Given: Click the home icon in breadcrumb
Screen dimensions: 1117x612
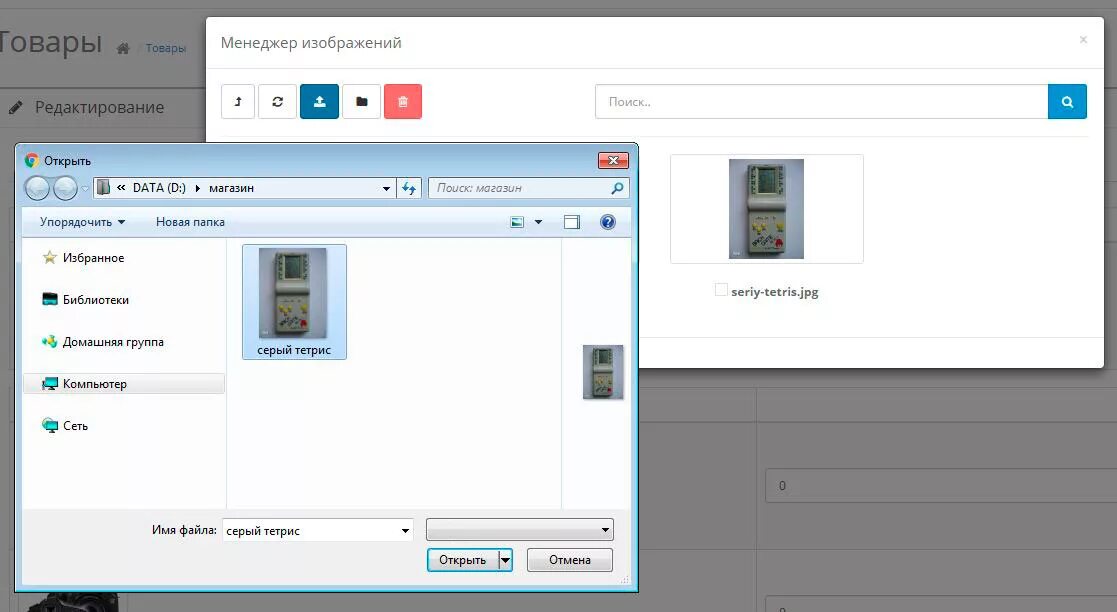Looking at the screenshot, I should coord(123,48).
